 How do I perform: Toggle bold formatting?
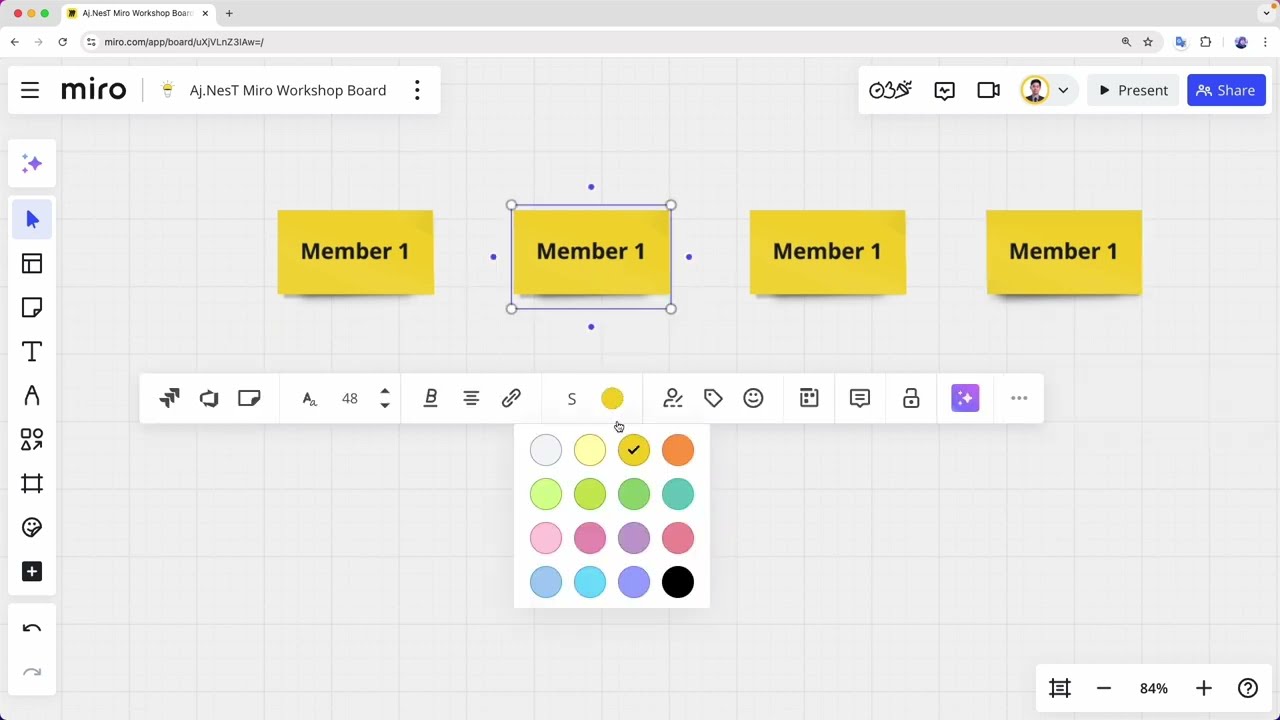click(431, 398)
